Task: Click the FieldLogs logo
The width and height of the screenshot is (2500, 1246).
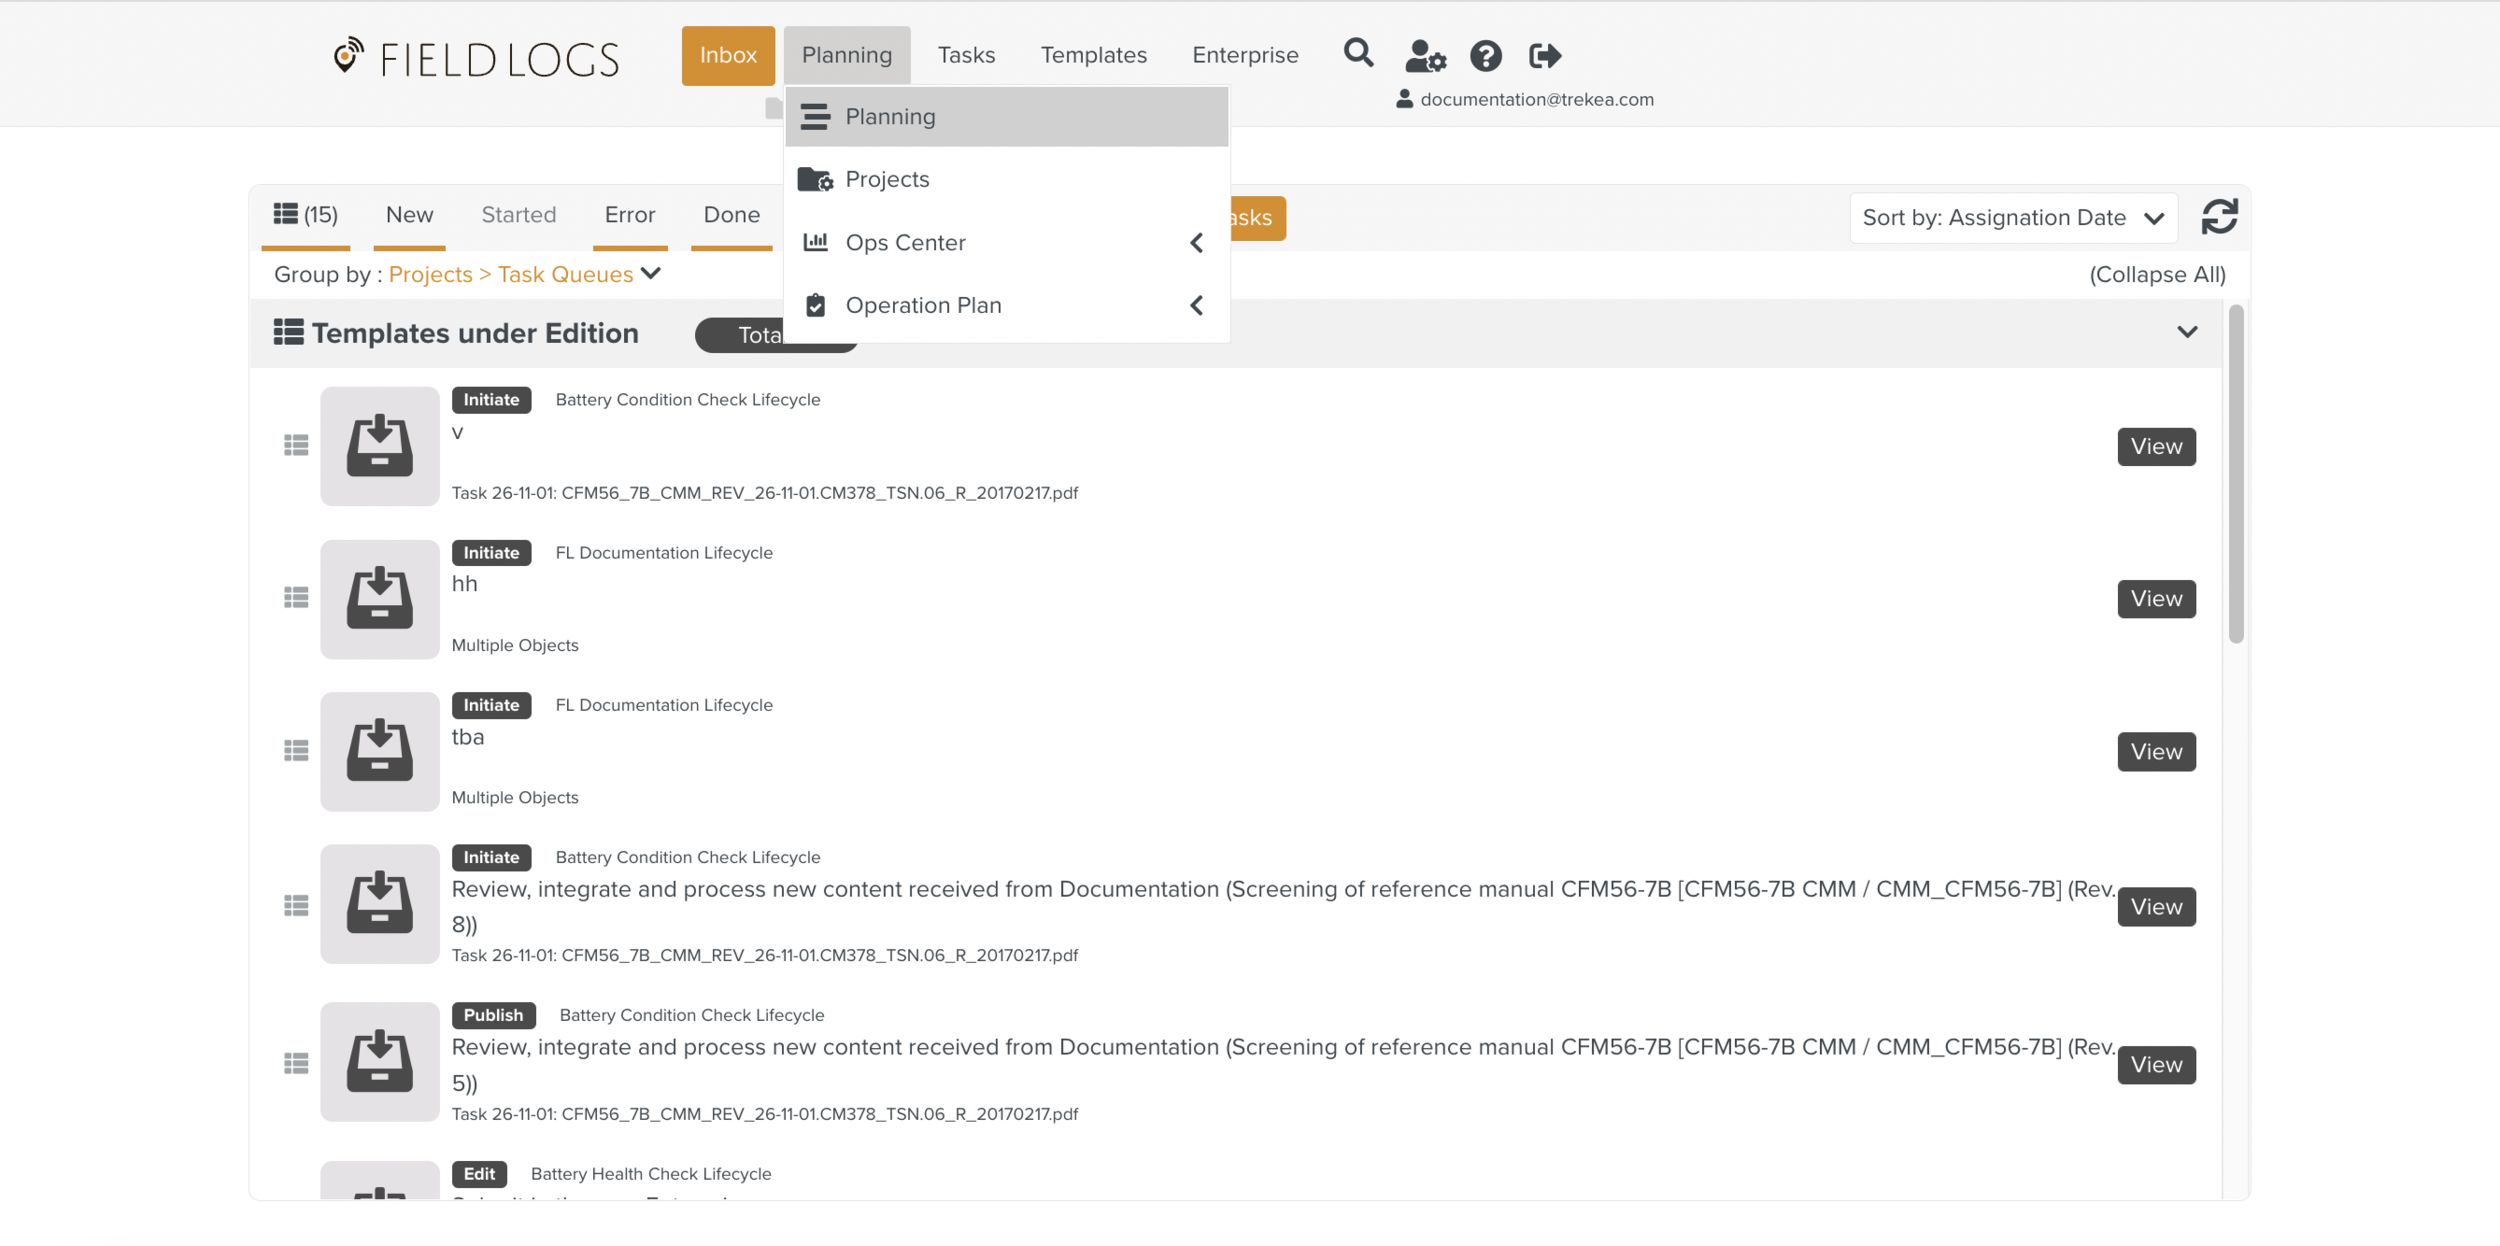Action: tap(477, 58)
